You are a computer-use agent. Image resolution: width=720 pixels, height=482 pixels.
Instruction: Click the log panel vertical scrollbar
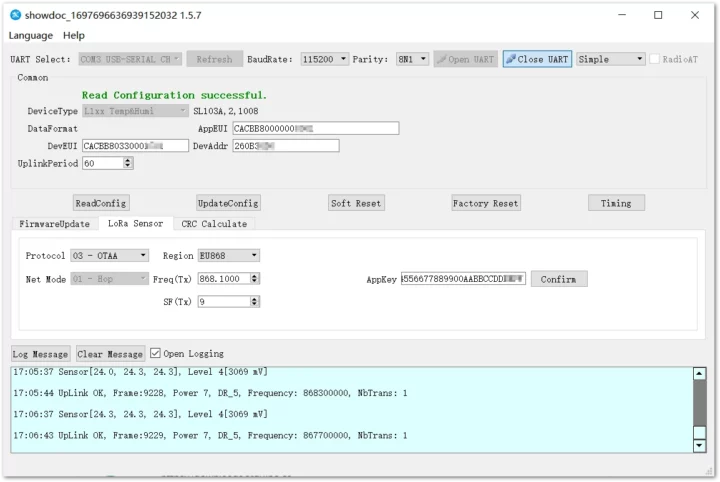pyautogui.click(x=698, y=408)
